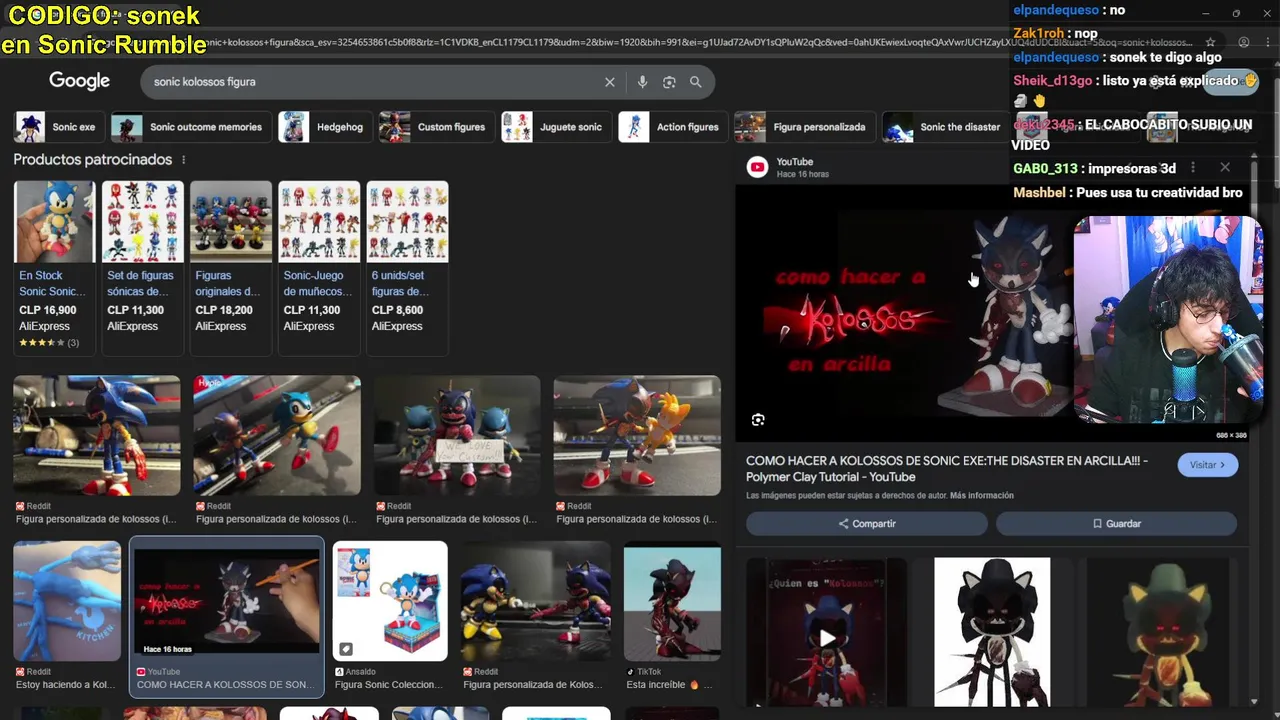Select the Action figures chip
The height and width of the screenshot is (720, 1280).
point(672,127)
